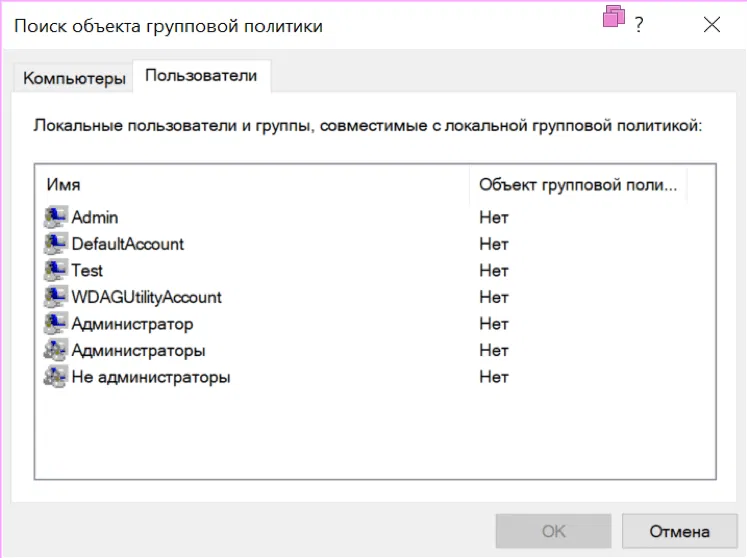Click the Не администраторы group icon
Screen dimensions: 747x558
pos(55,378)
